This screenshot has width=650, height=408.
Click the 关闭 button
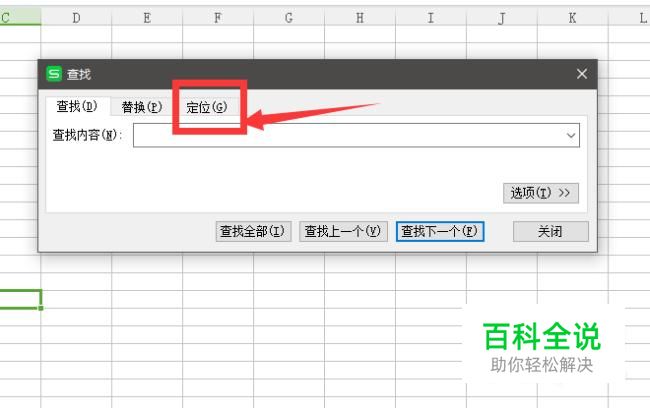551,231
